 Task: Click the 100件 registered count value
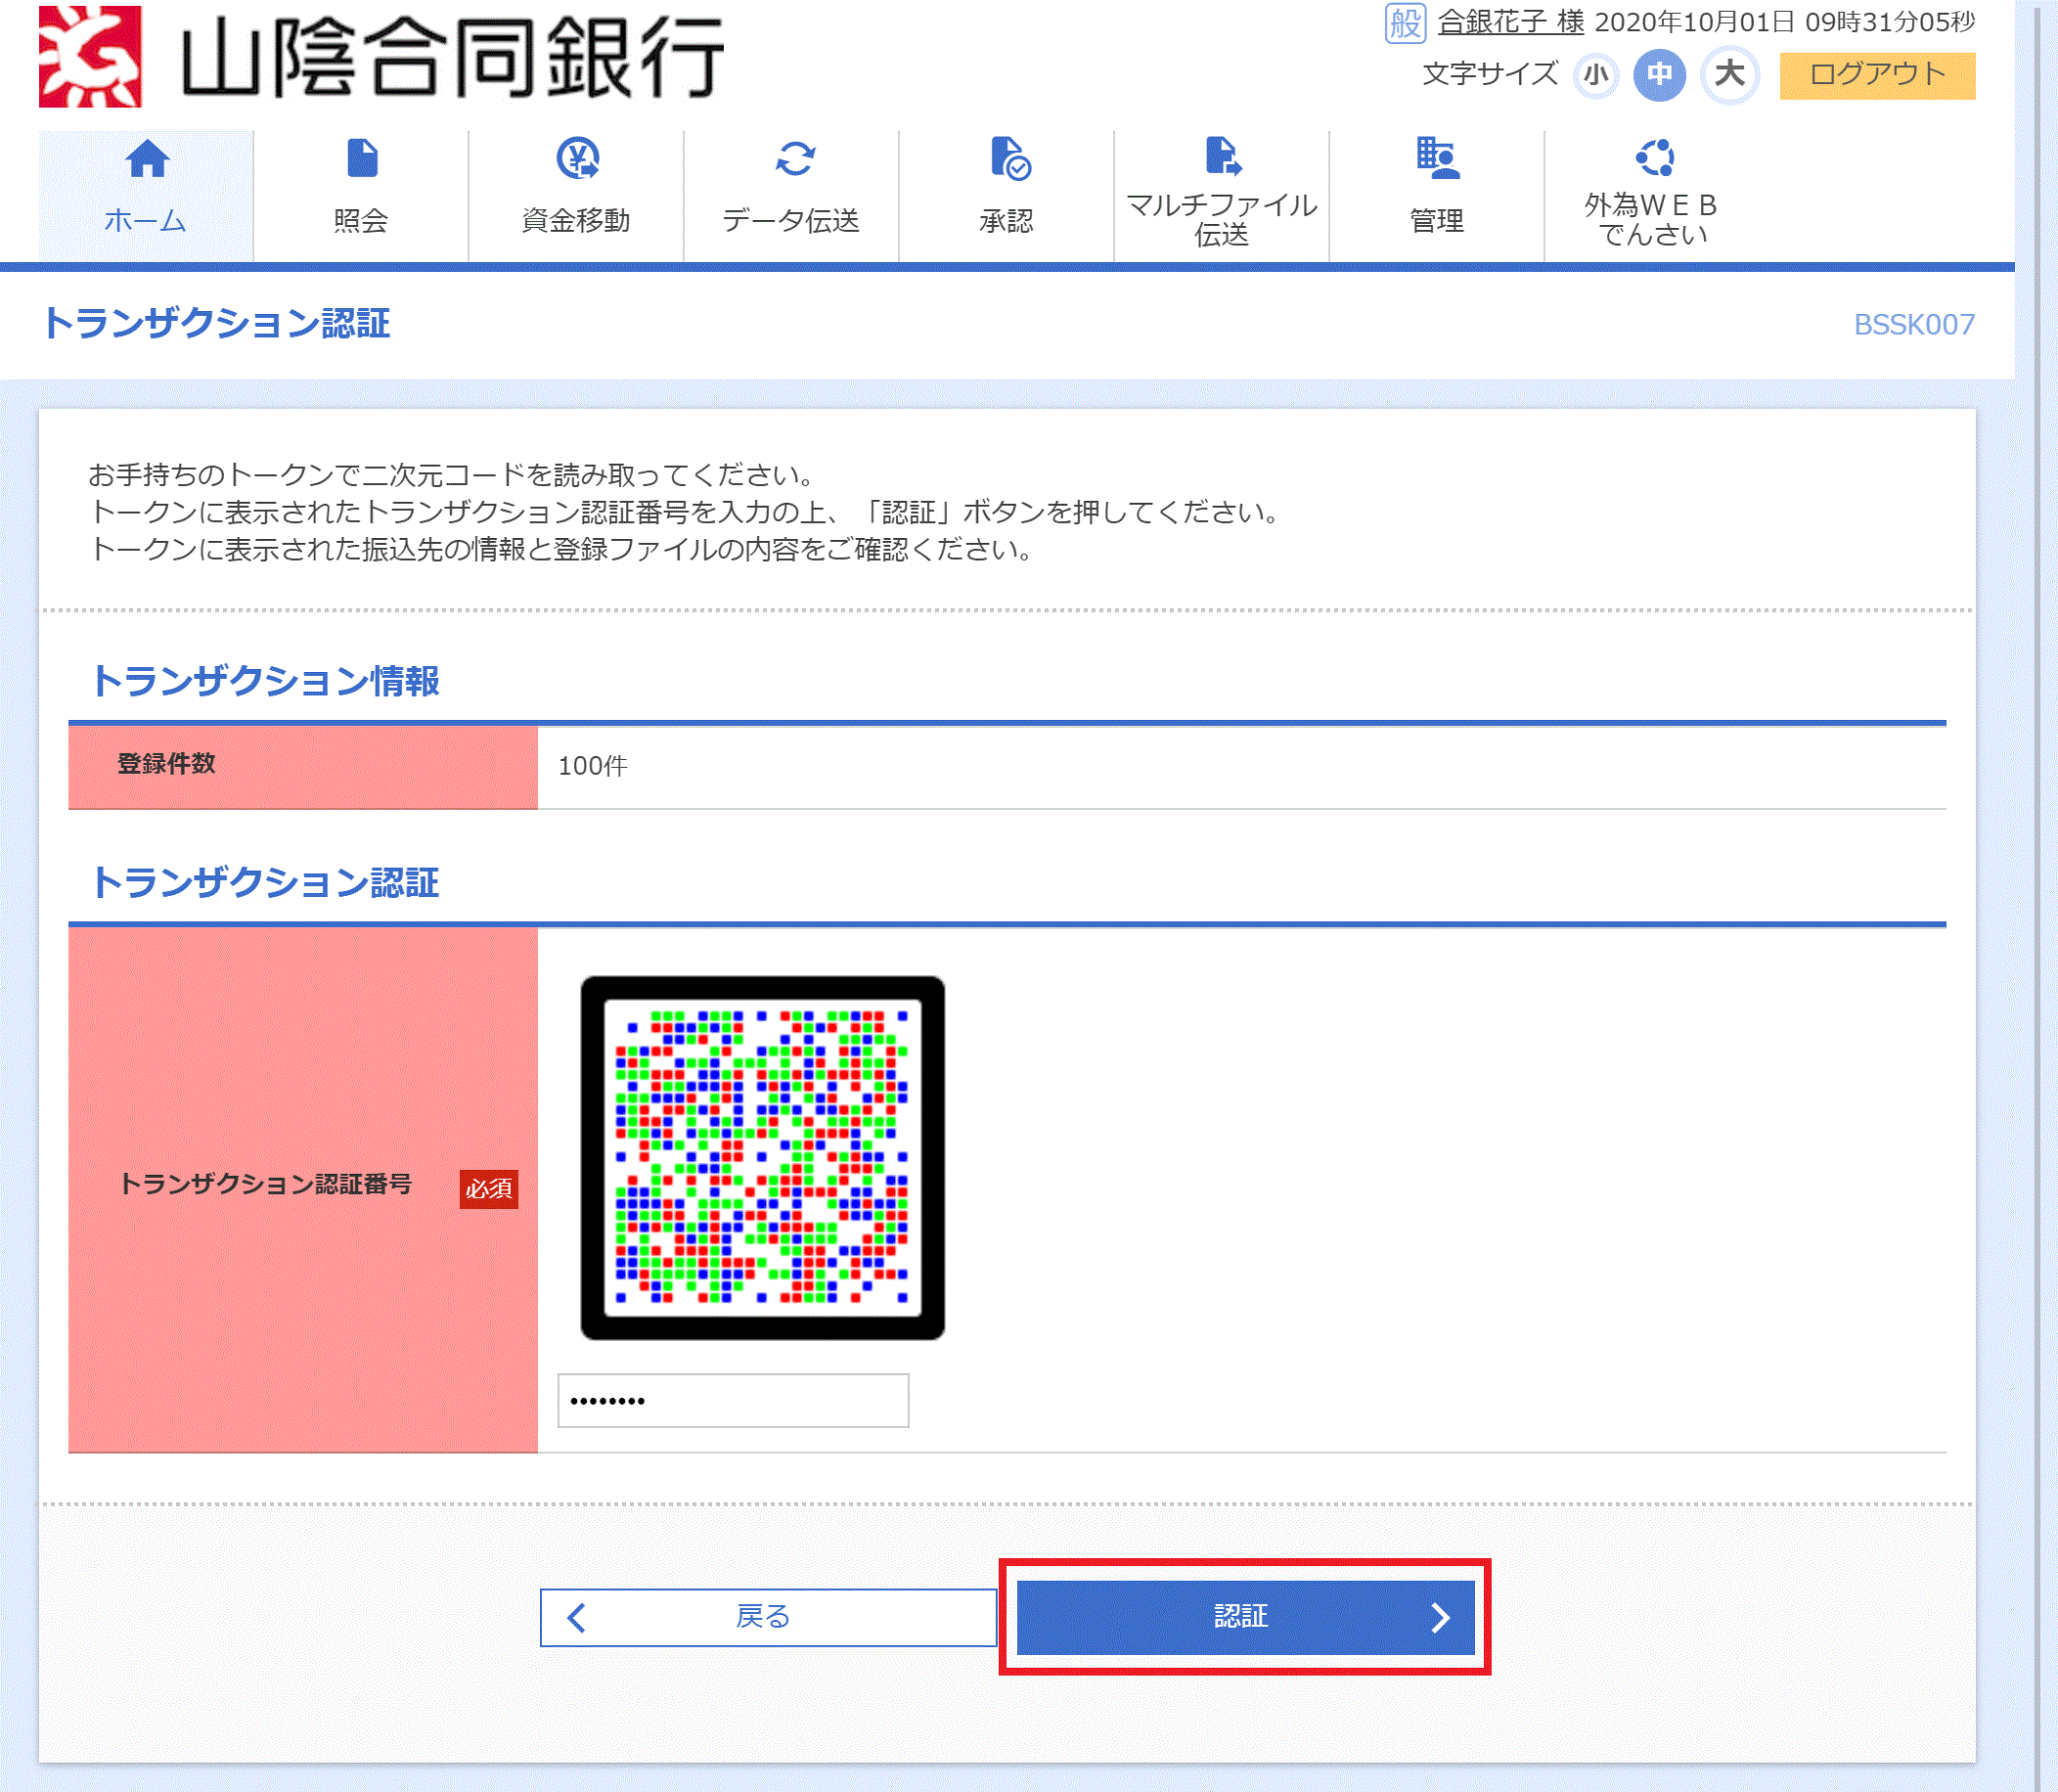click(593, 766)
